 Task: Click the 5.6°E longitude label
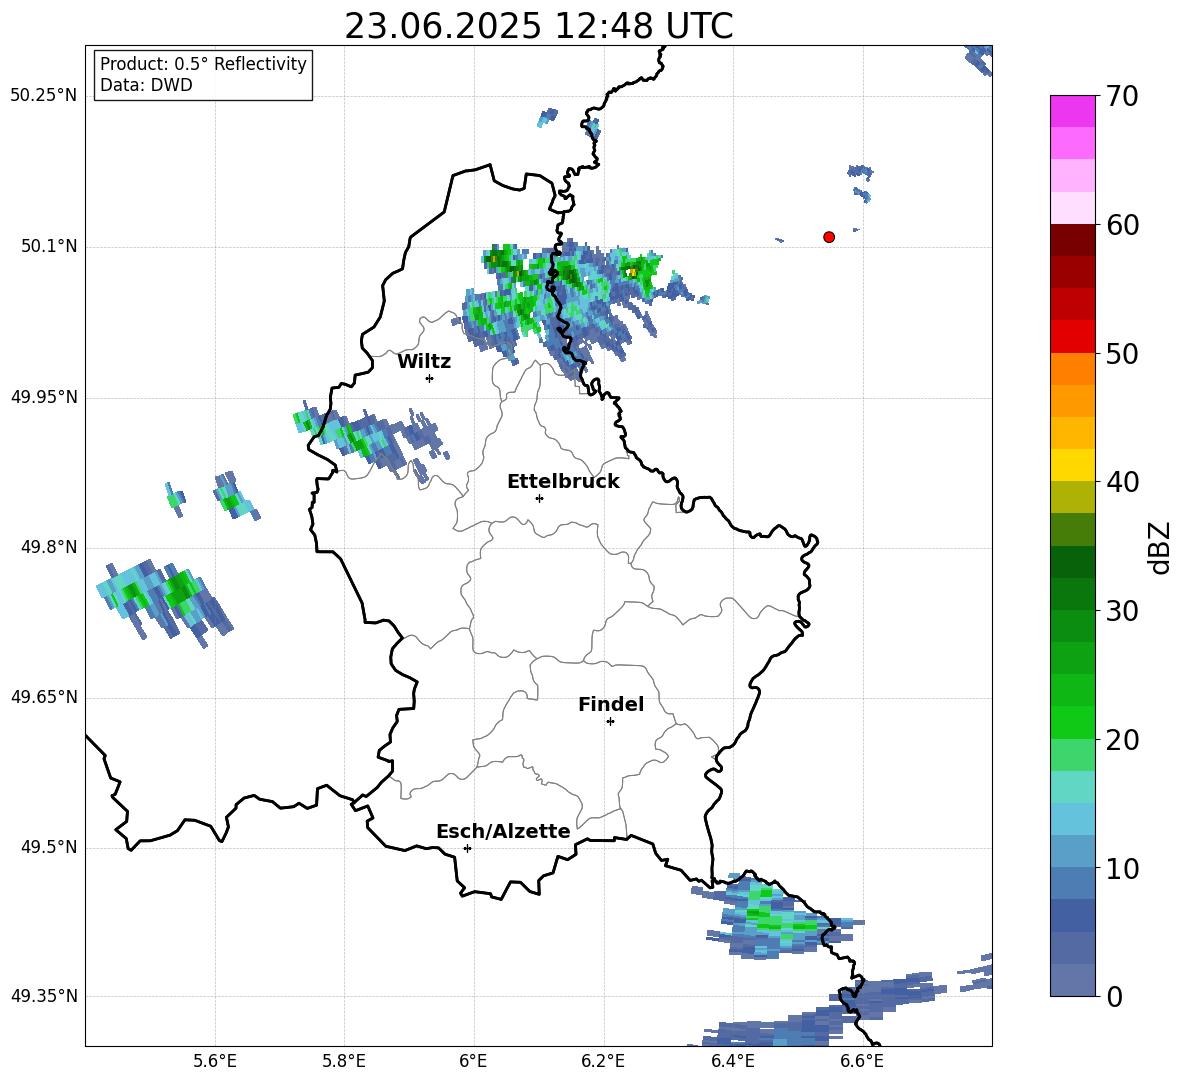click(x=215, y=1061)
